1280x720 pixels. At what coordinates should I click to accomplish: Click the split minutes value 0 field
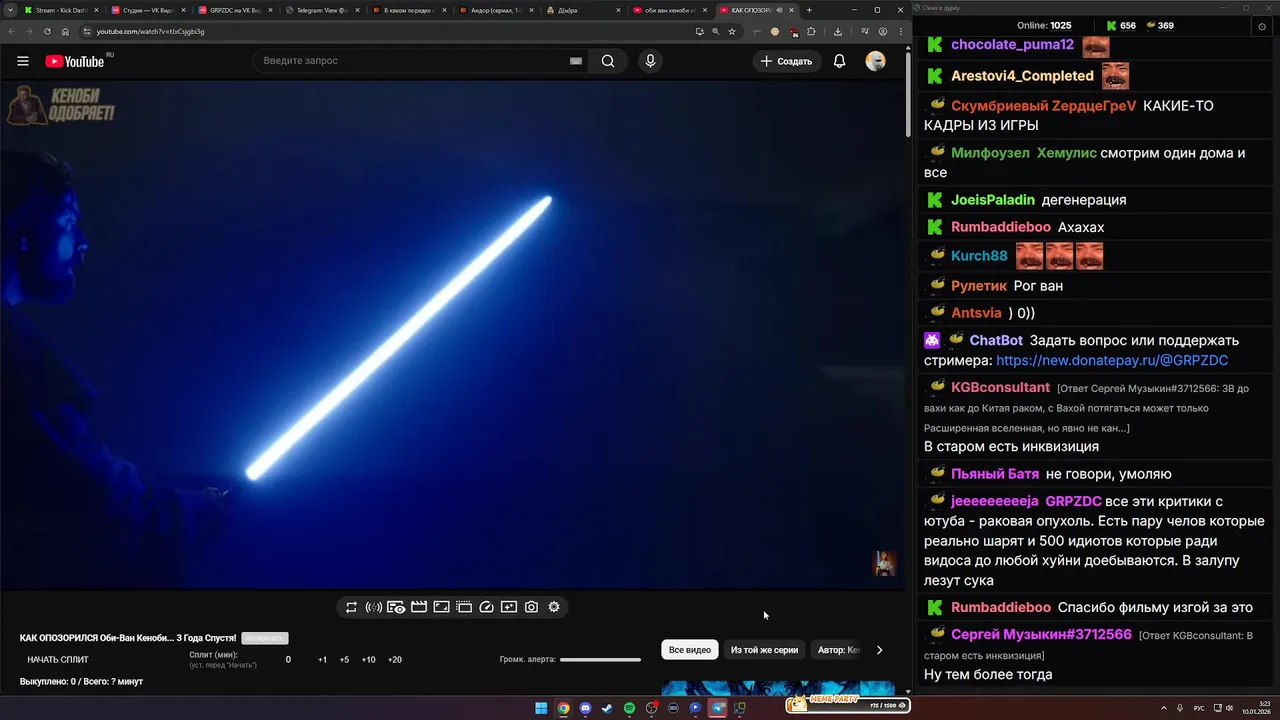288,660
